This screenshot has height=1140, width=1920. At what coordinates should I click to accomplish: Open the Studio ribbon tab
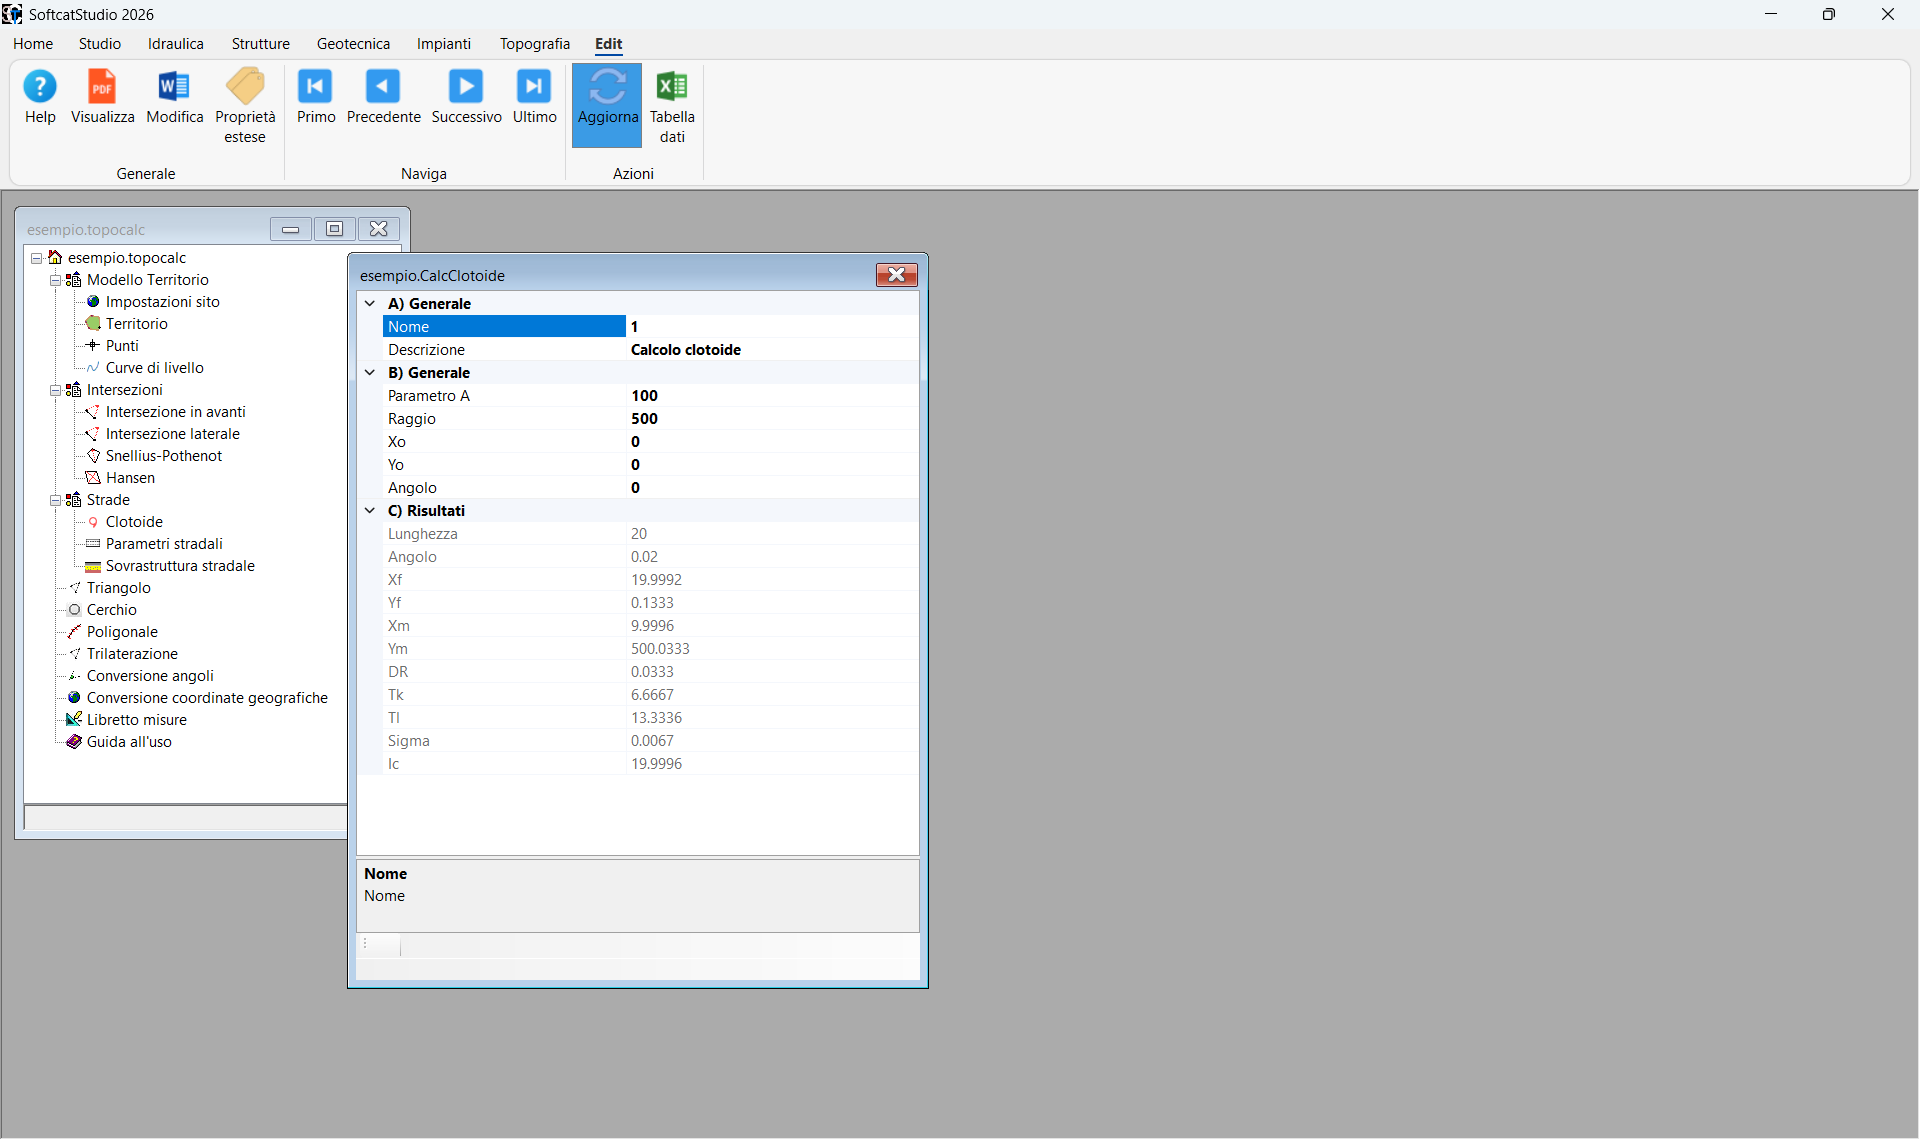coord(100,44)
